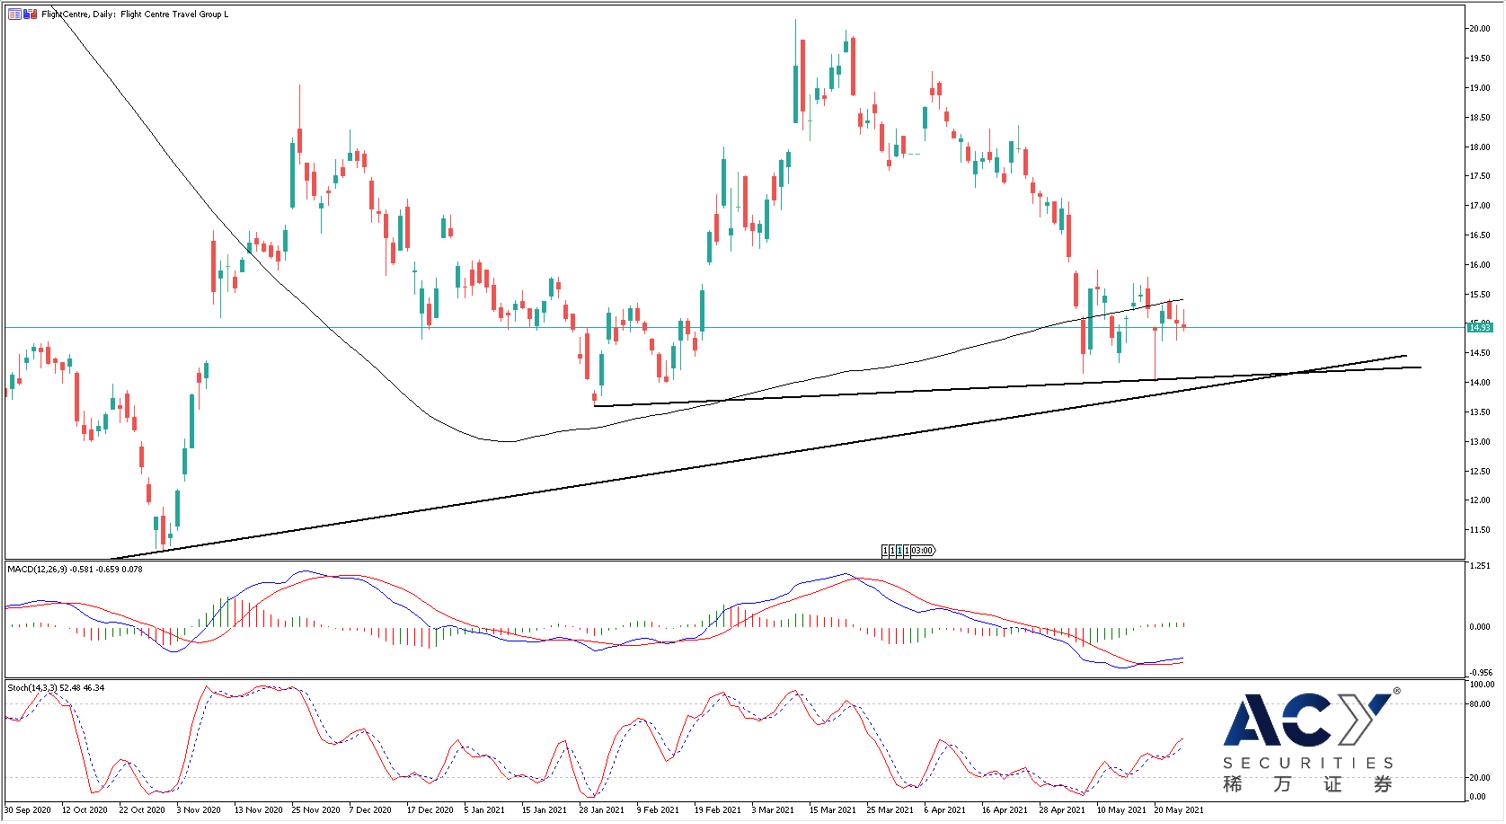Click the '3 Nov 2020' date label
The image size is (1506, 824).
pos(199,811)
